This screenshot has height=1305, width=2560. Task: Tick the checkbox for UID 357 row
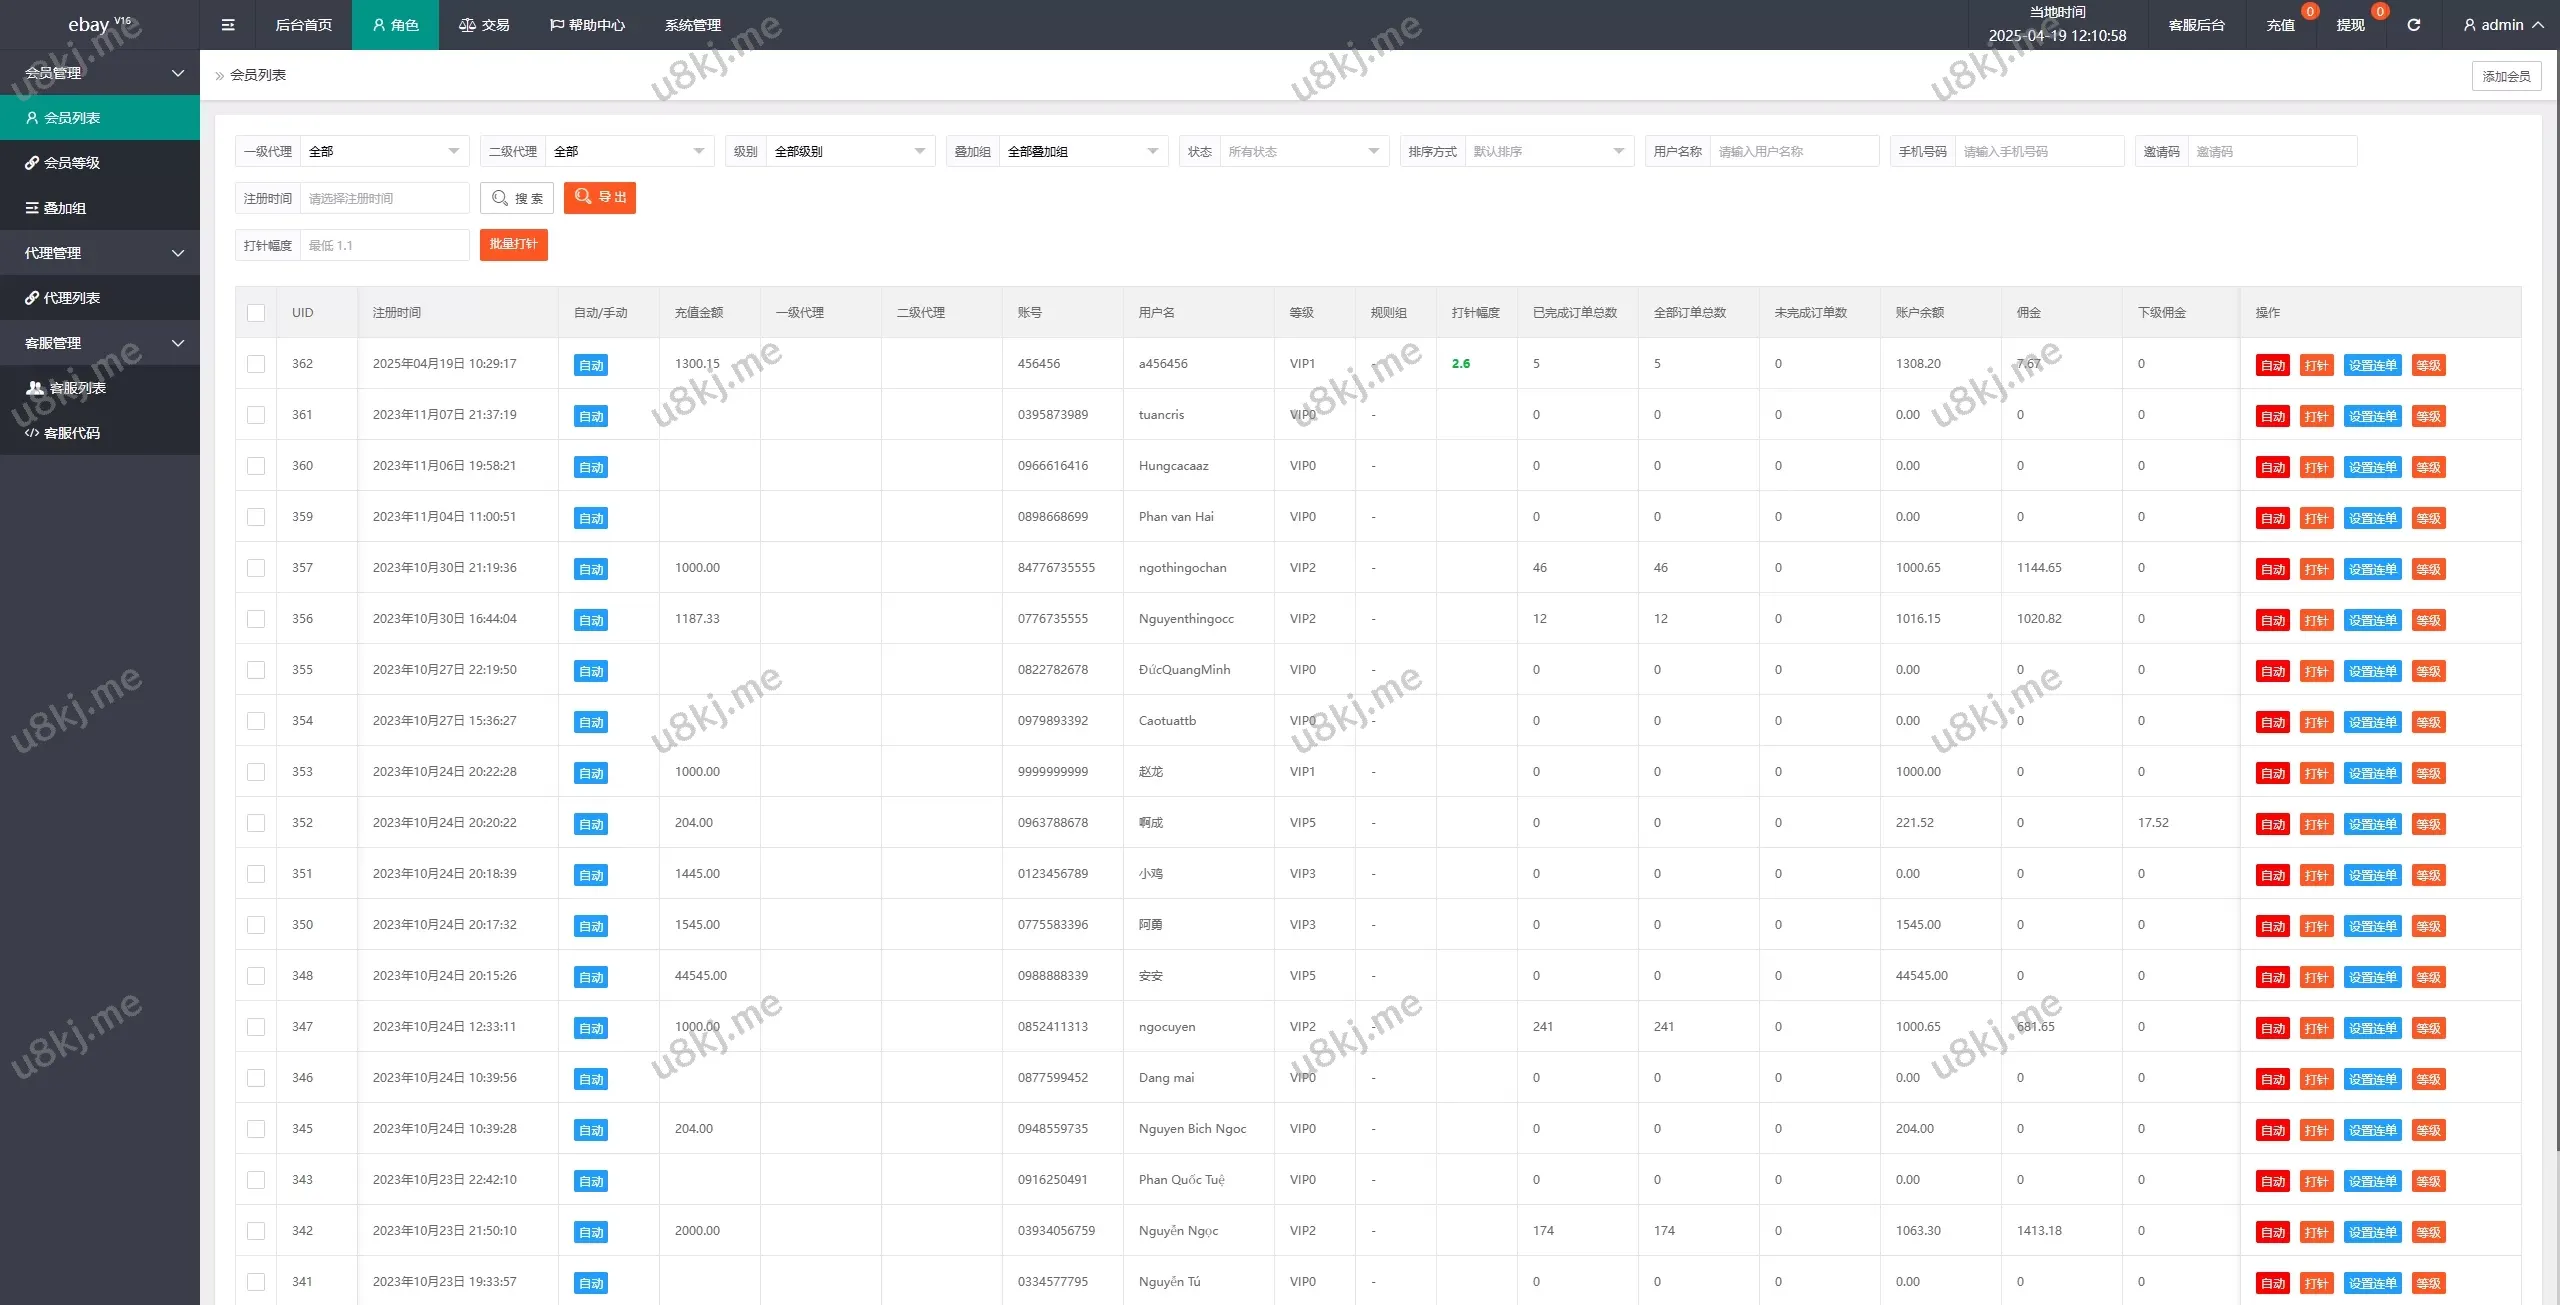[256, 568]
